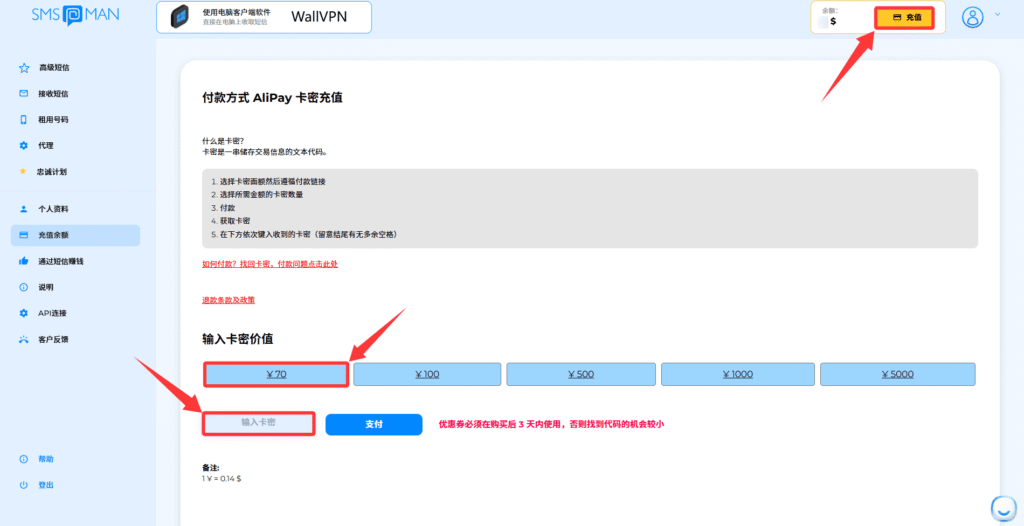Click the user profile avatar icon
Viewport: 1024px width, 526px height.
[972, 17]
